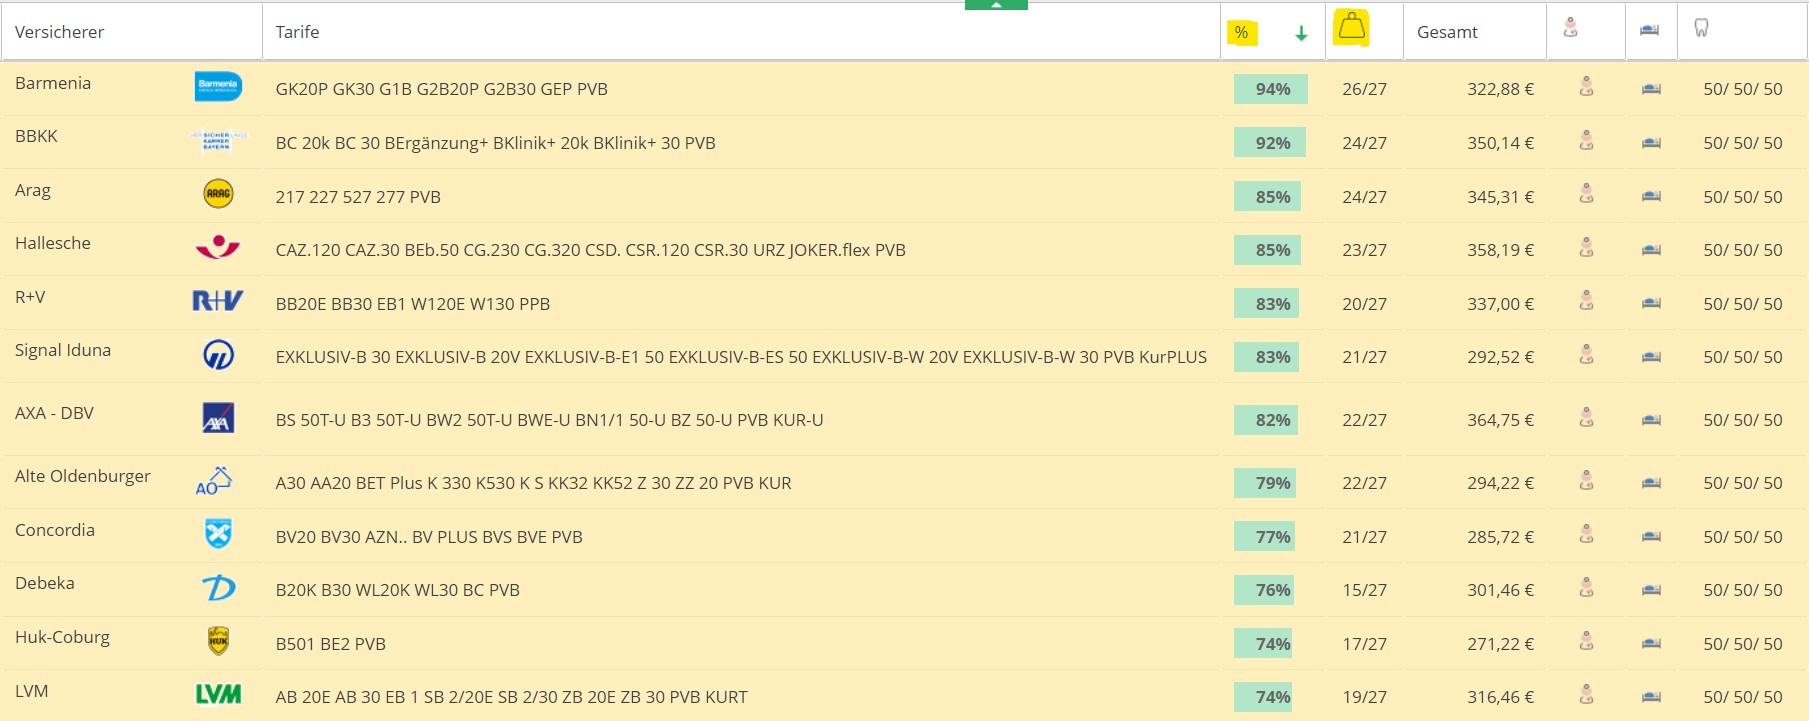Click bed icon in Barmenia row
1809x721 pixels.
tap(1651, 89)
